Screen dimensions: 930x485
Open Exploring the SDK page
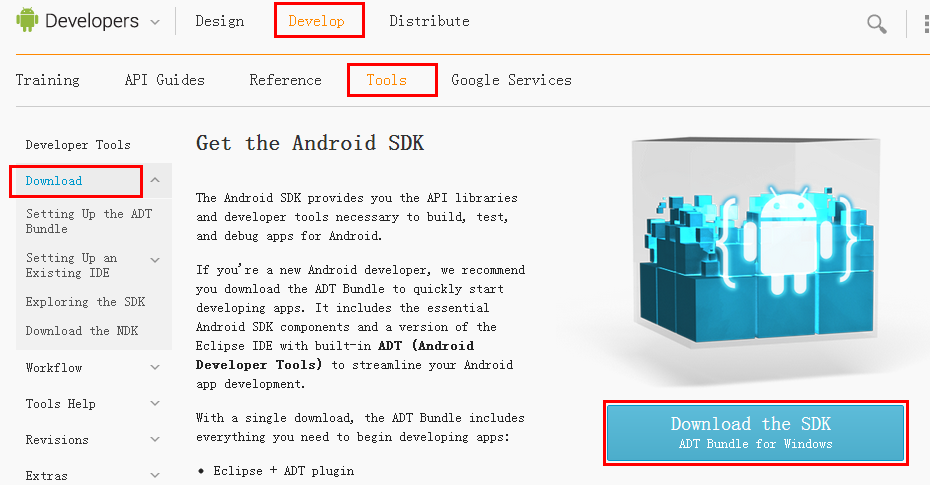(85, 302)
